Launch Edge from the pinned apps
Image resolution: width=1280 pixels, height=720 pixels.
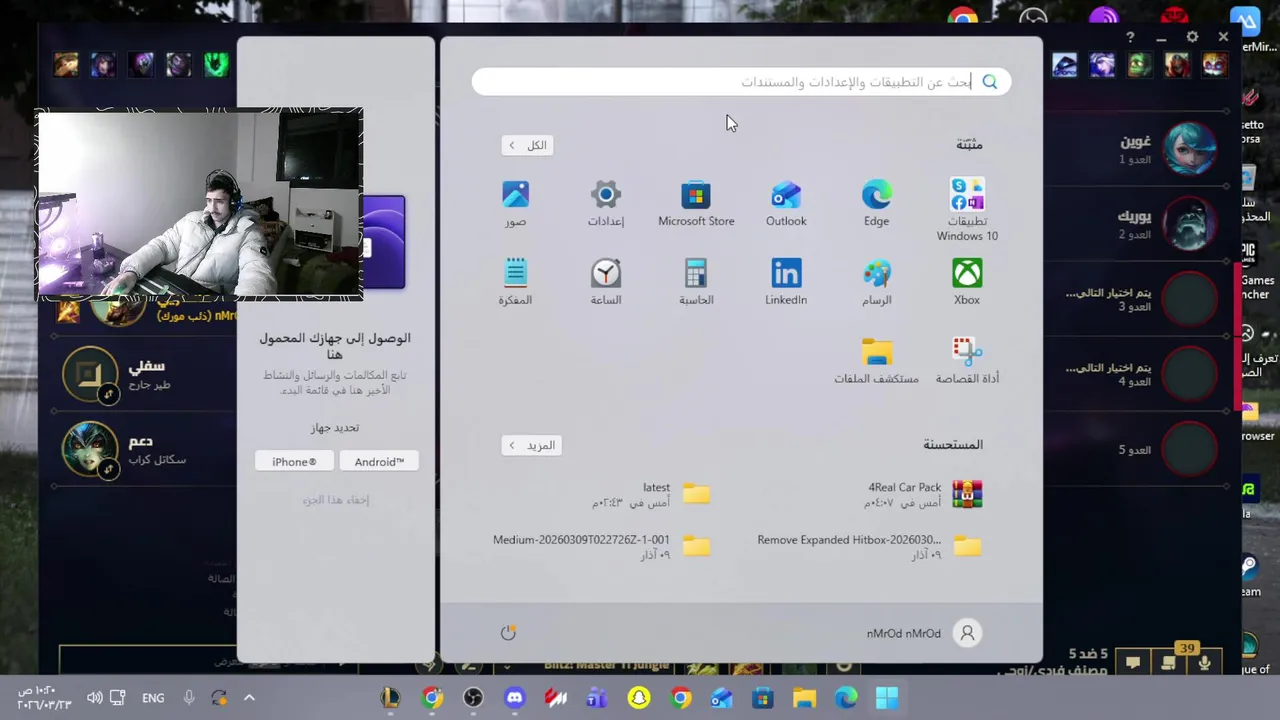pyautogui.click(x=876, y=203)
